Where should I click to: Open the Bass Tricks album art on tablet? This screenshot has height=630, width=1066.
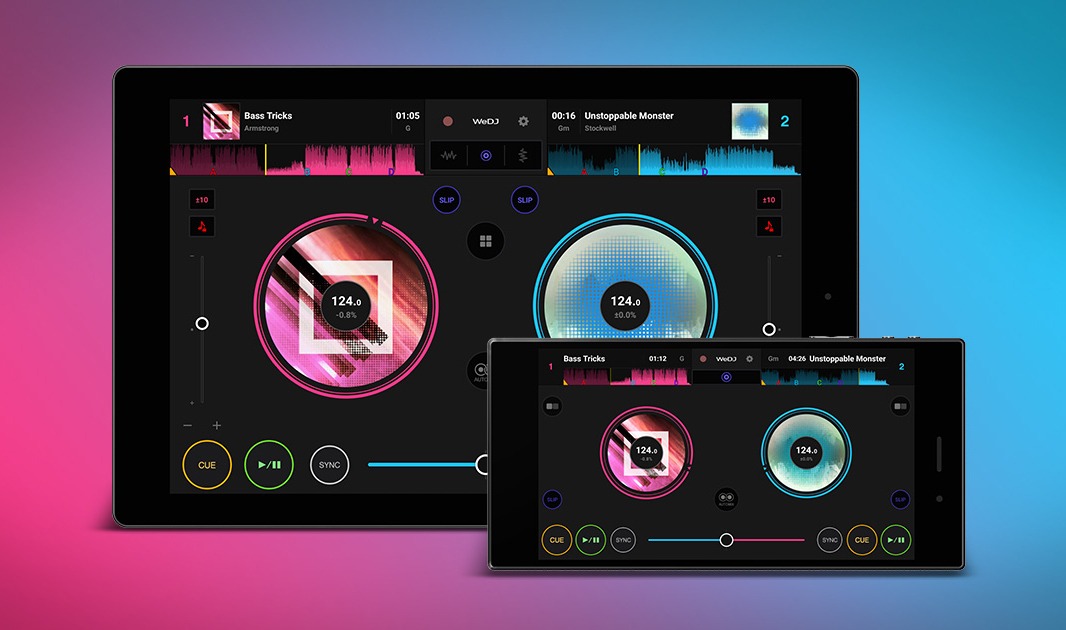coord(221,121)
